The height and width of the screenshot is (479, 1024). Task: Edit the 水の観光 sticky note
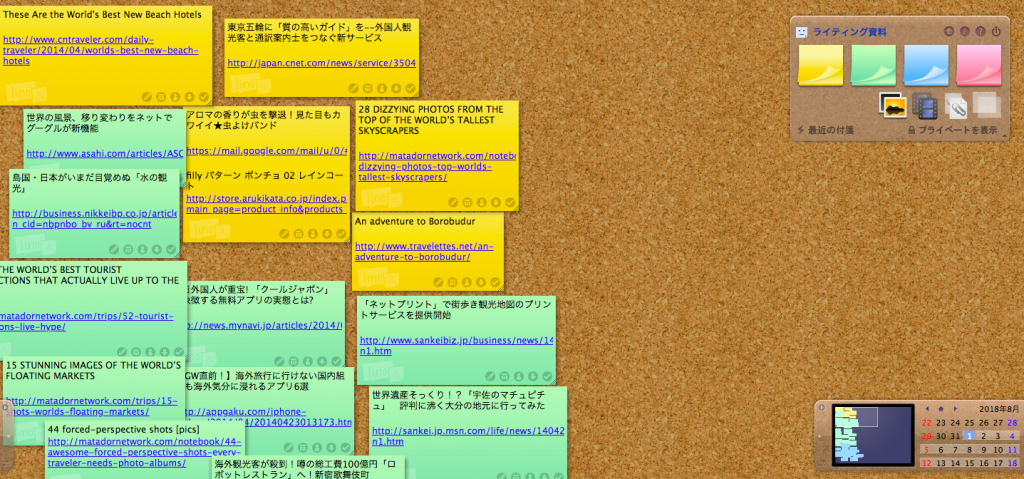pyautogui.click(x=114, y=249)
